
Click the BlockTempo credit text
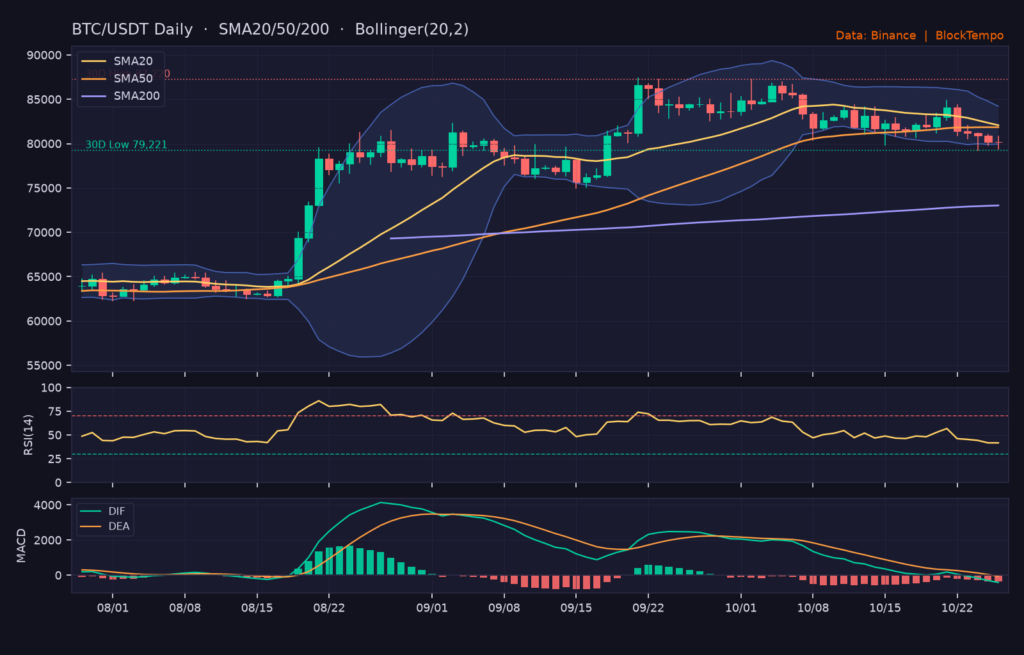tap(969, 35)
